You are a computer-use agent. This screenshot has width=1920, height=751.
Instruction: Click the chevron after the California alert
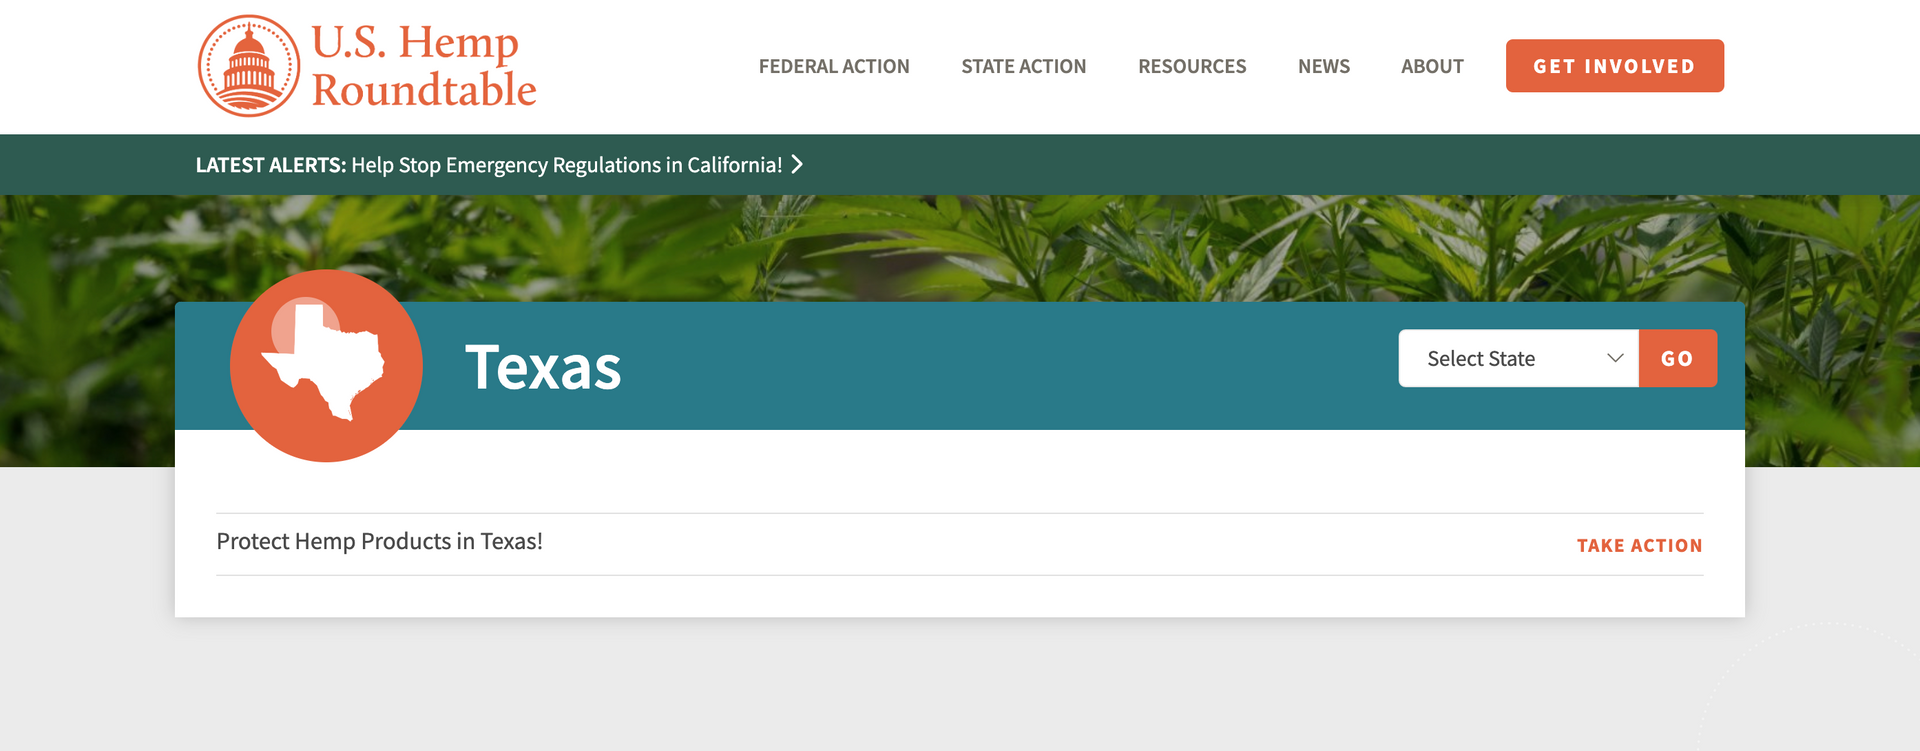coord(797,164)
